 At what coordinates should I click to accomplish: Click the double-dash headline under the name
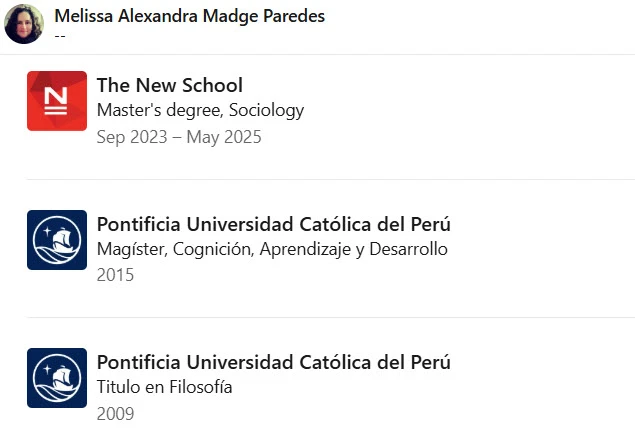click(x=60, y=36)
